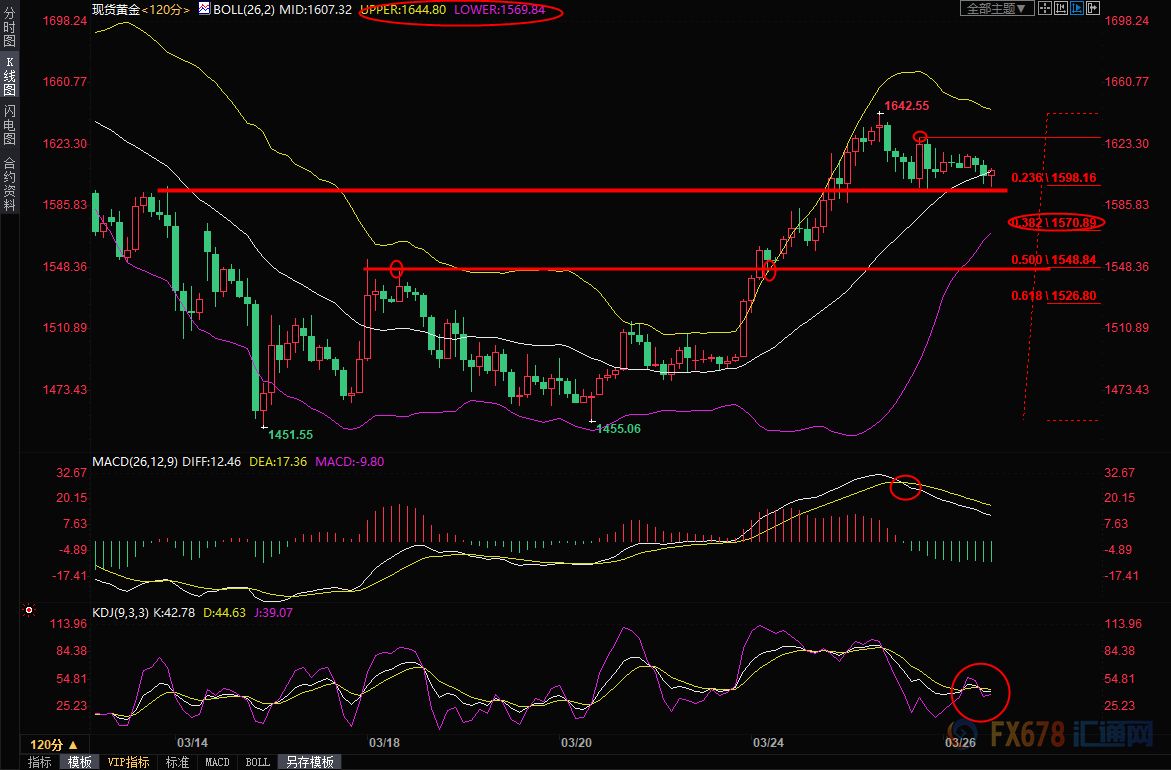Apply the 标准 template
The image size is (1171, 770).
177,762
